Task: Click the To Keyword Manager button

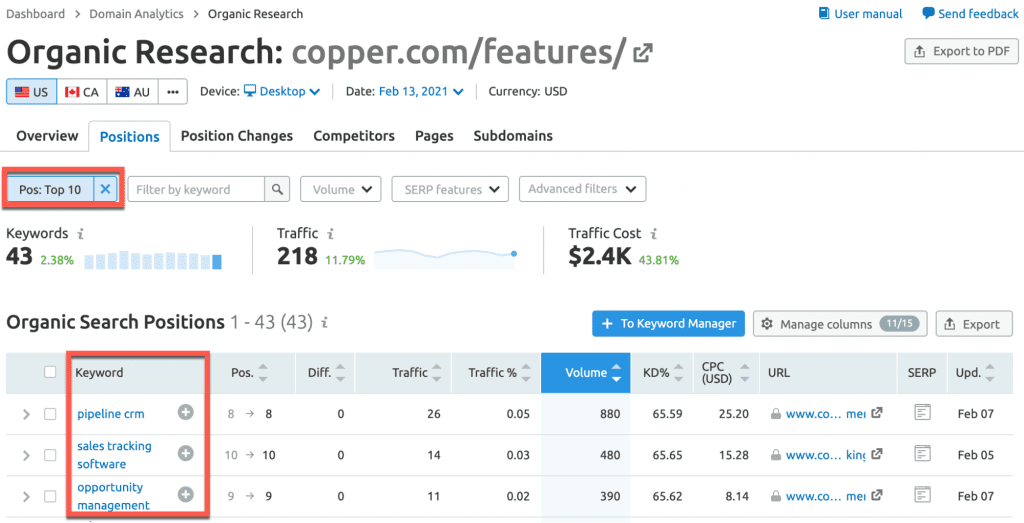Action: point(668,323)
